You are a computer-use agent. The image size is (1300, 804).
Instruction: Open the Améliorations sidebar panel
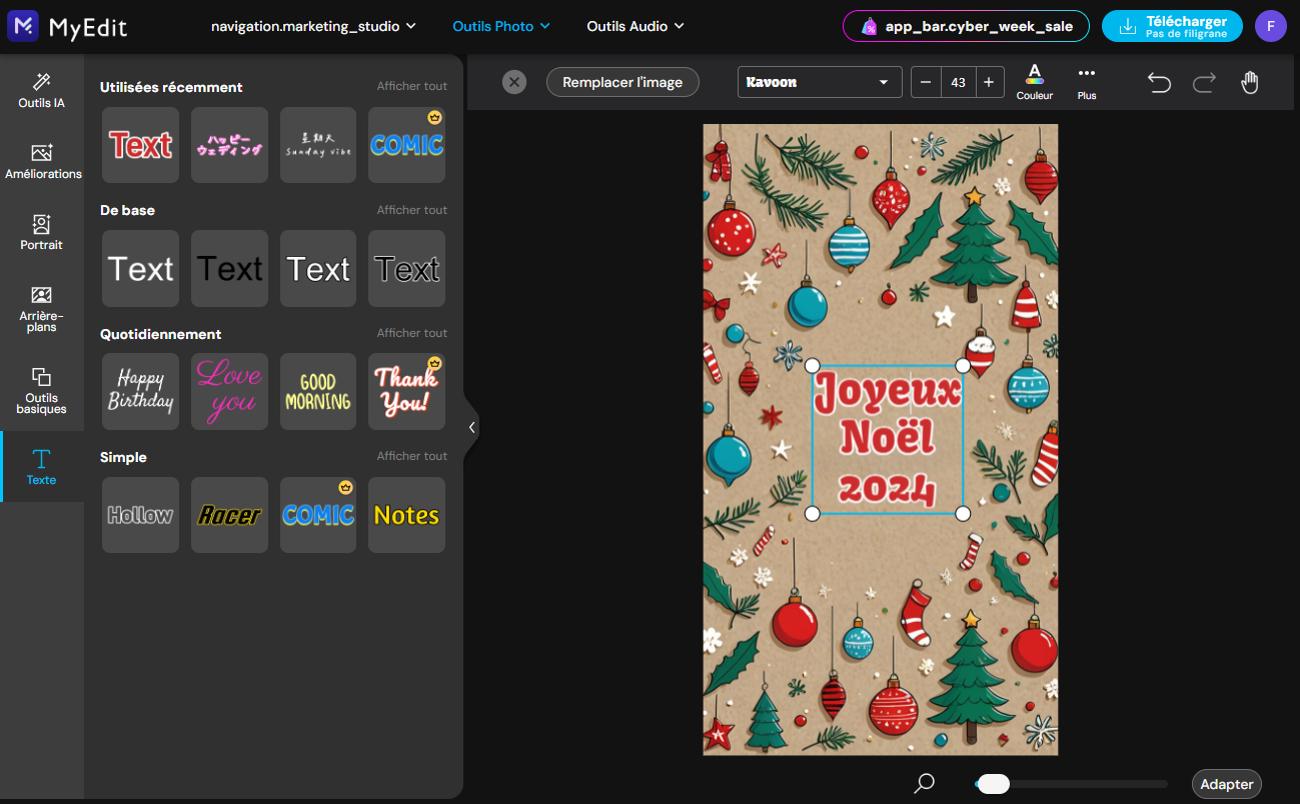tap(42, 161)
